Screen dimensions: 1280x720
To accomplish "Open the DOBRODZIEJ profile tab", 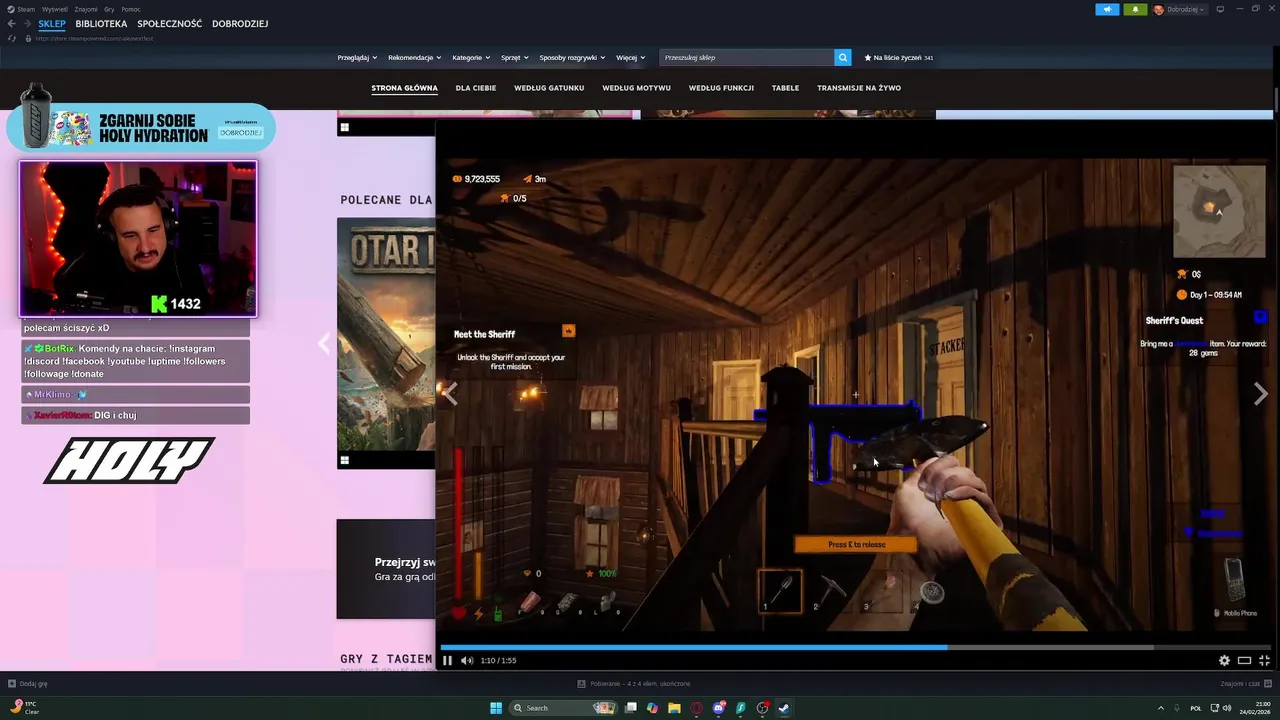I will pyautogui.click(x=240, y=24).
